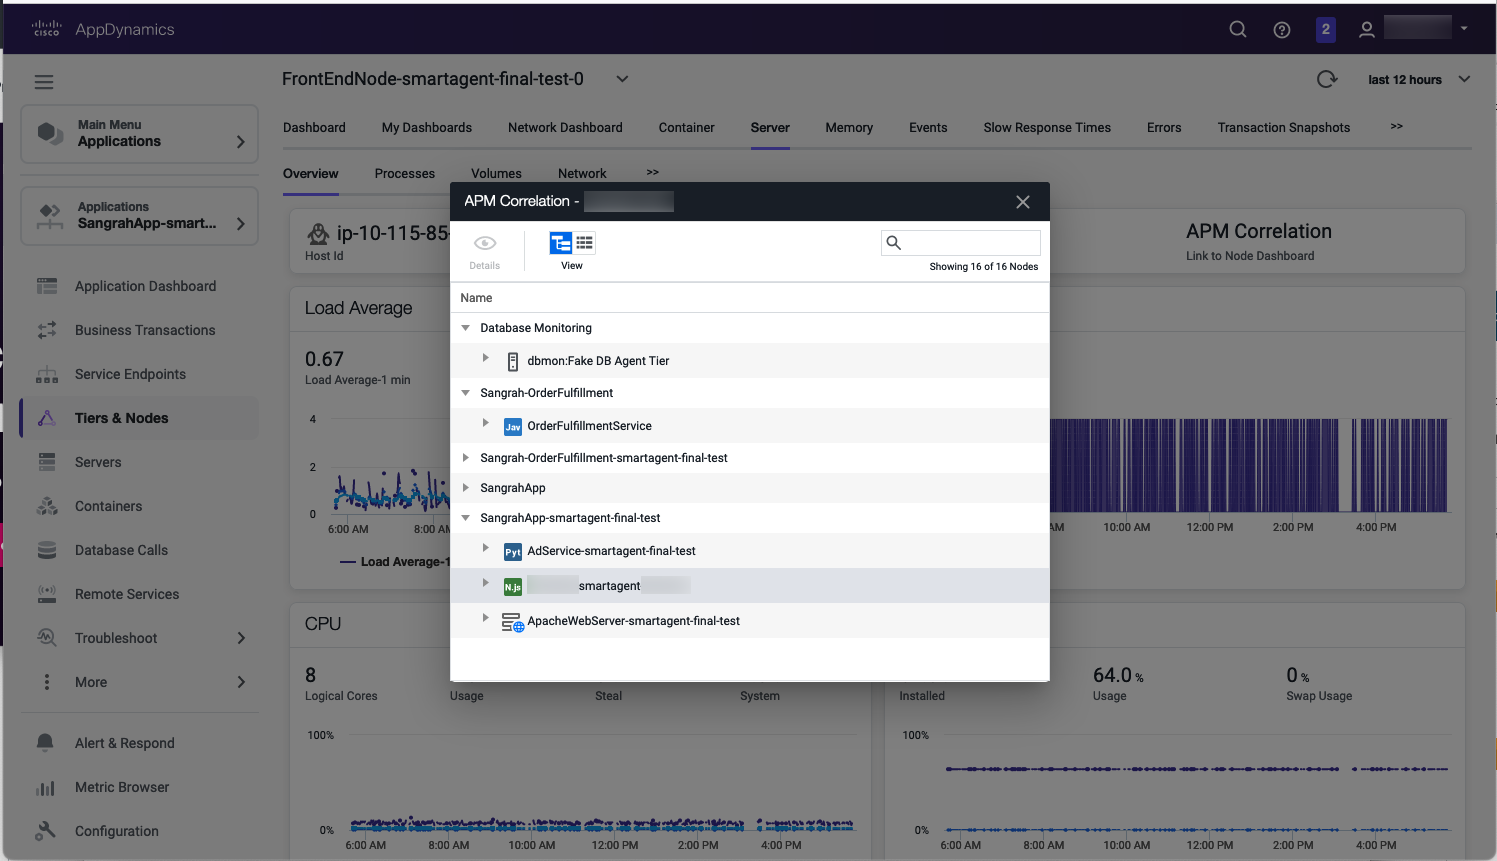
Task: Collapse the Sangrah-OrderFulfillment tree group
Action: click(465, 393)
